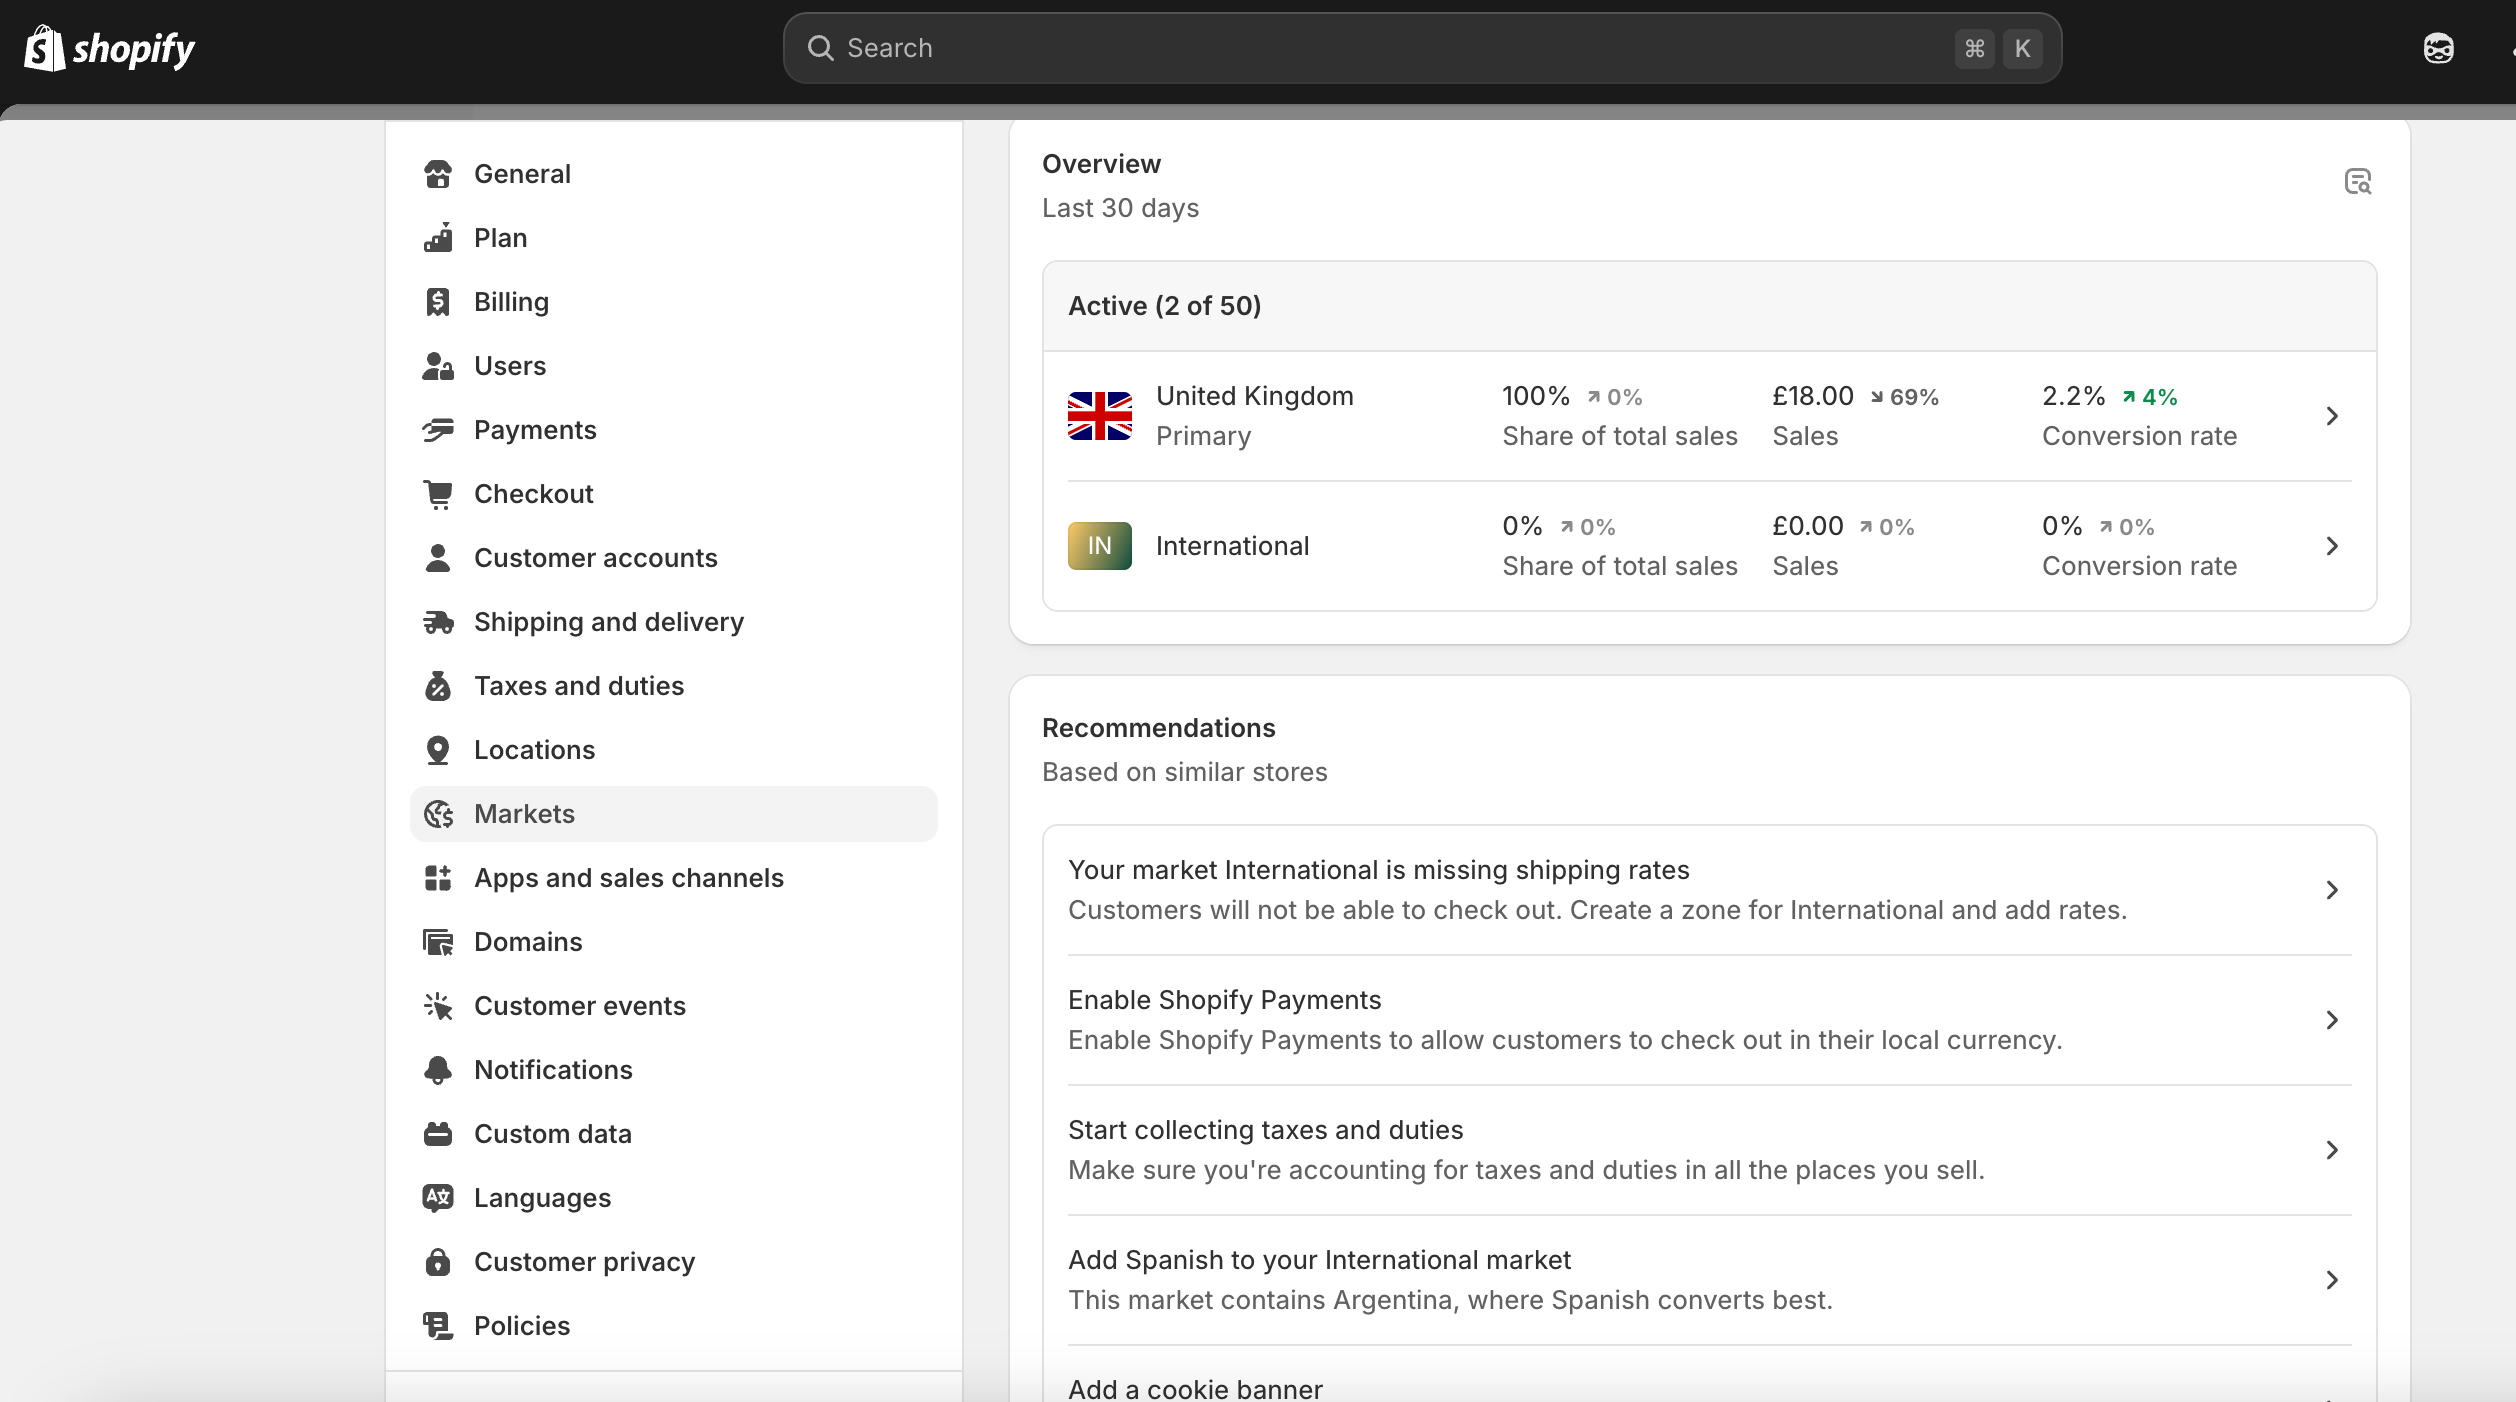Click the International IN badge
Screen dimensions: 2516x1402
click(x=1099, y=546)
